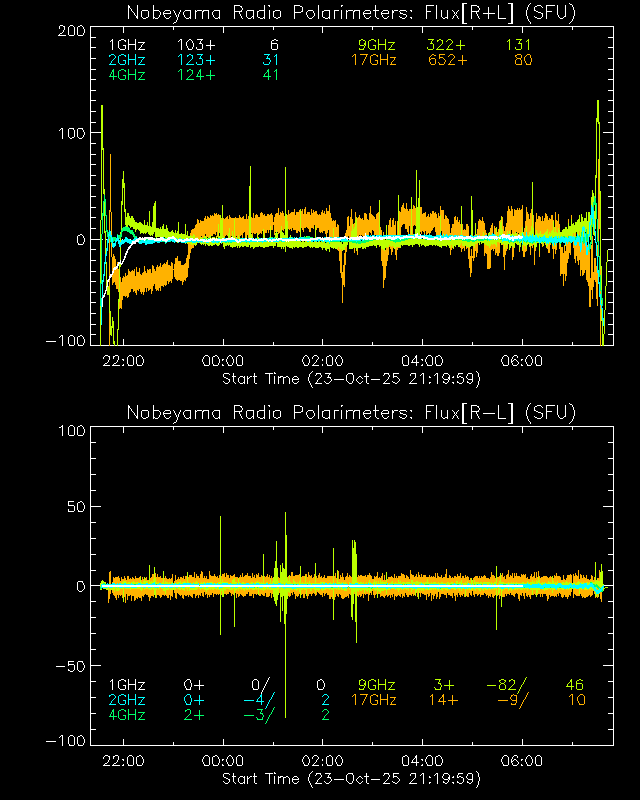640x800 pixels.
Task: Click the Start Time label under Flux[R+L] plot
Action: pos(351,378)
